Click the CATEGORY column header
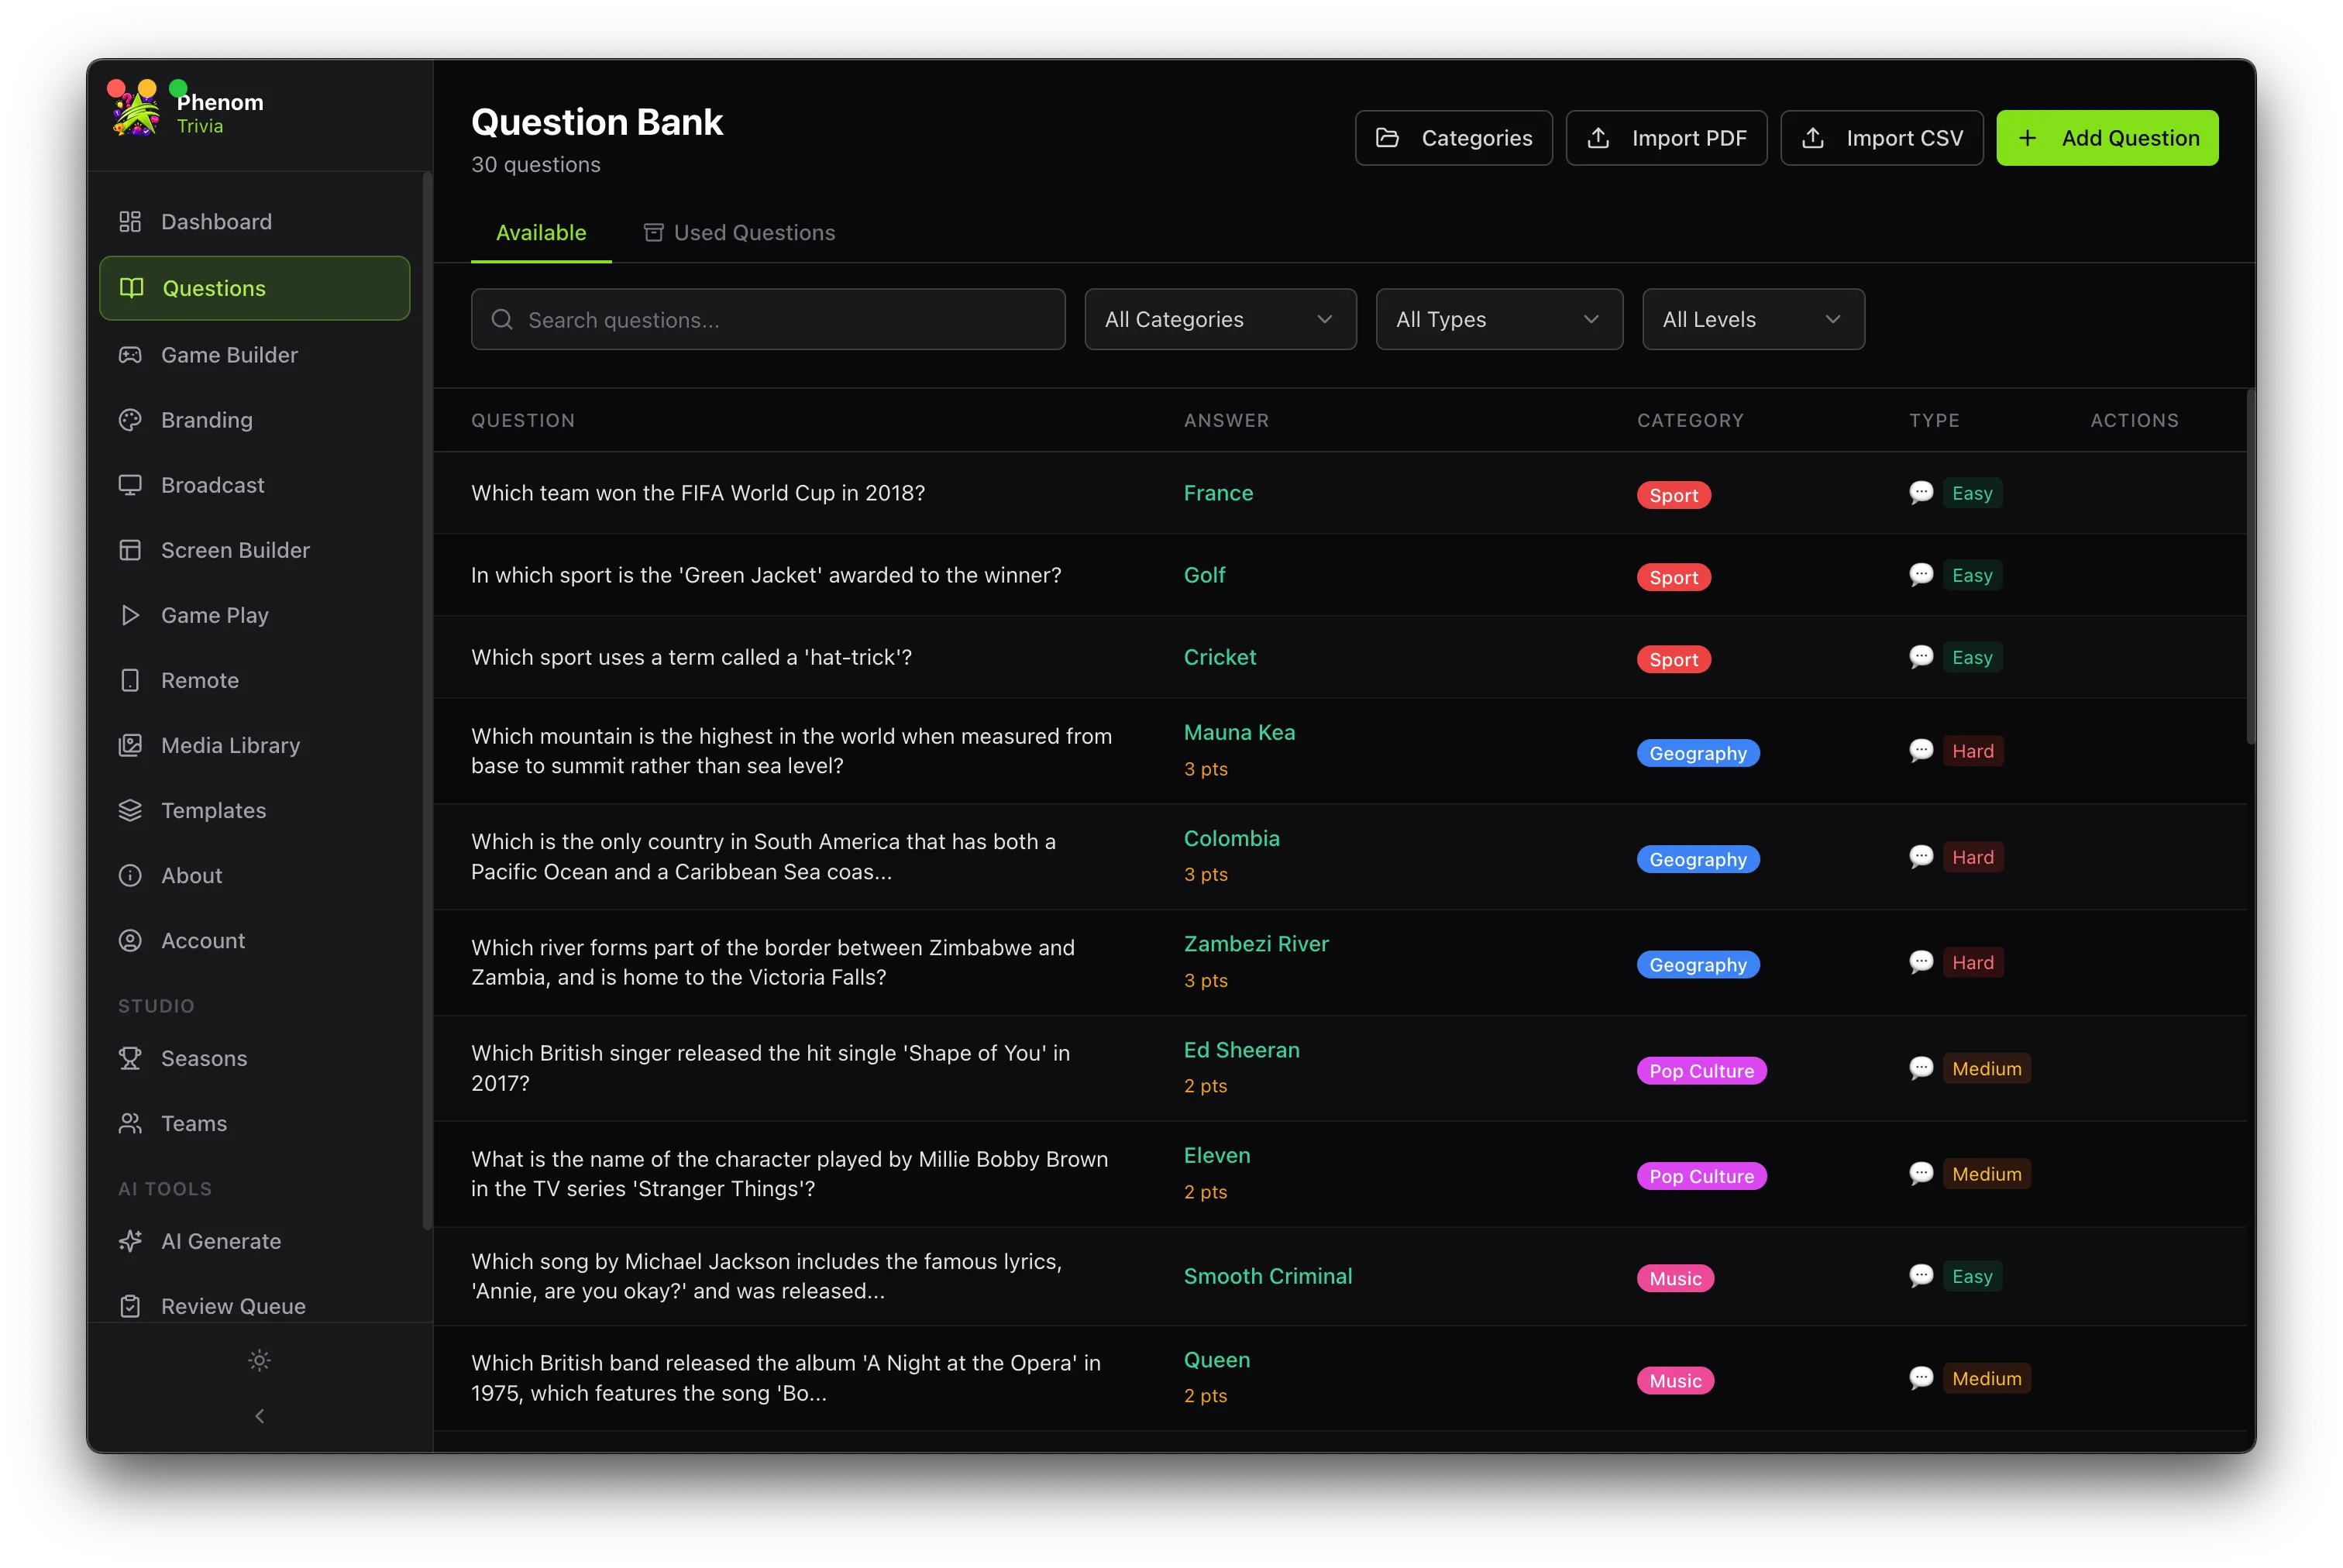 pyautogui.click(x=1690, y=421)
